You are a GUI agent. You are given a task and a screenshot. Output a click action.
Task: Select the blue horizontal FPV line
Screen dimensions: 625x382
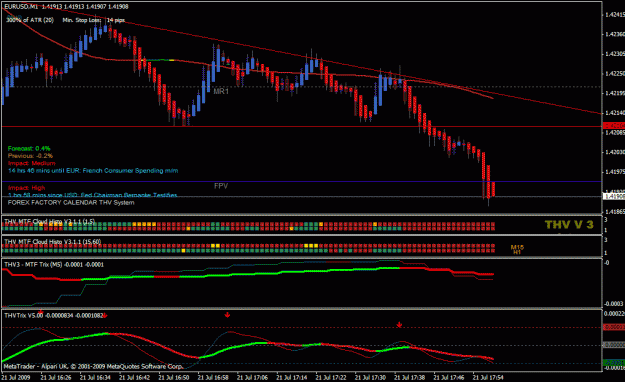pos(301,181)
